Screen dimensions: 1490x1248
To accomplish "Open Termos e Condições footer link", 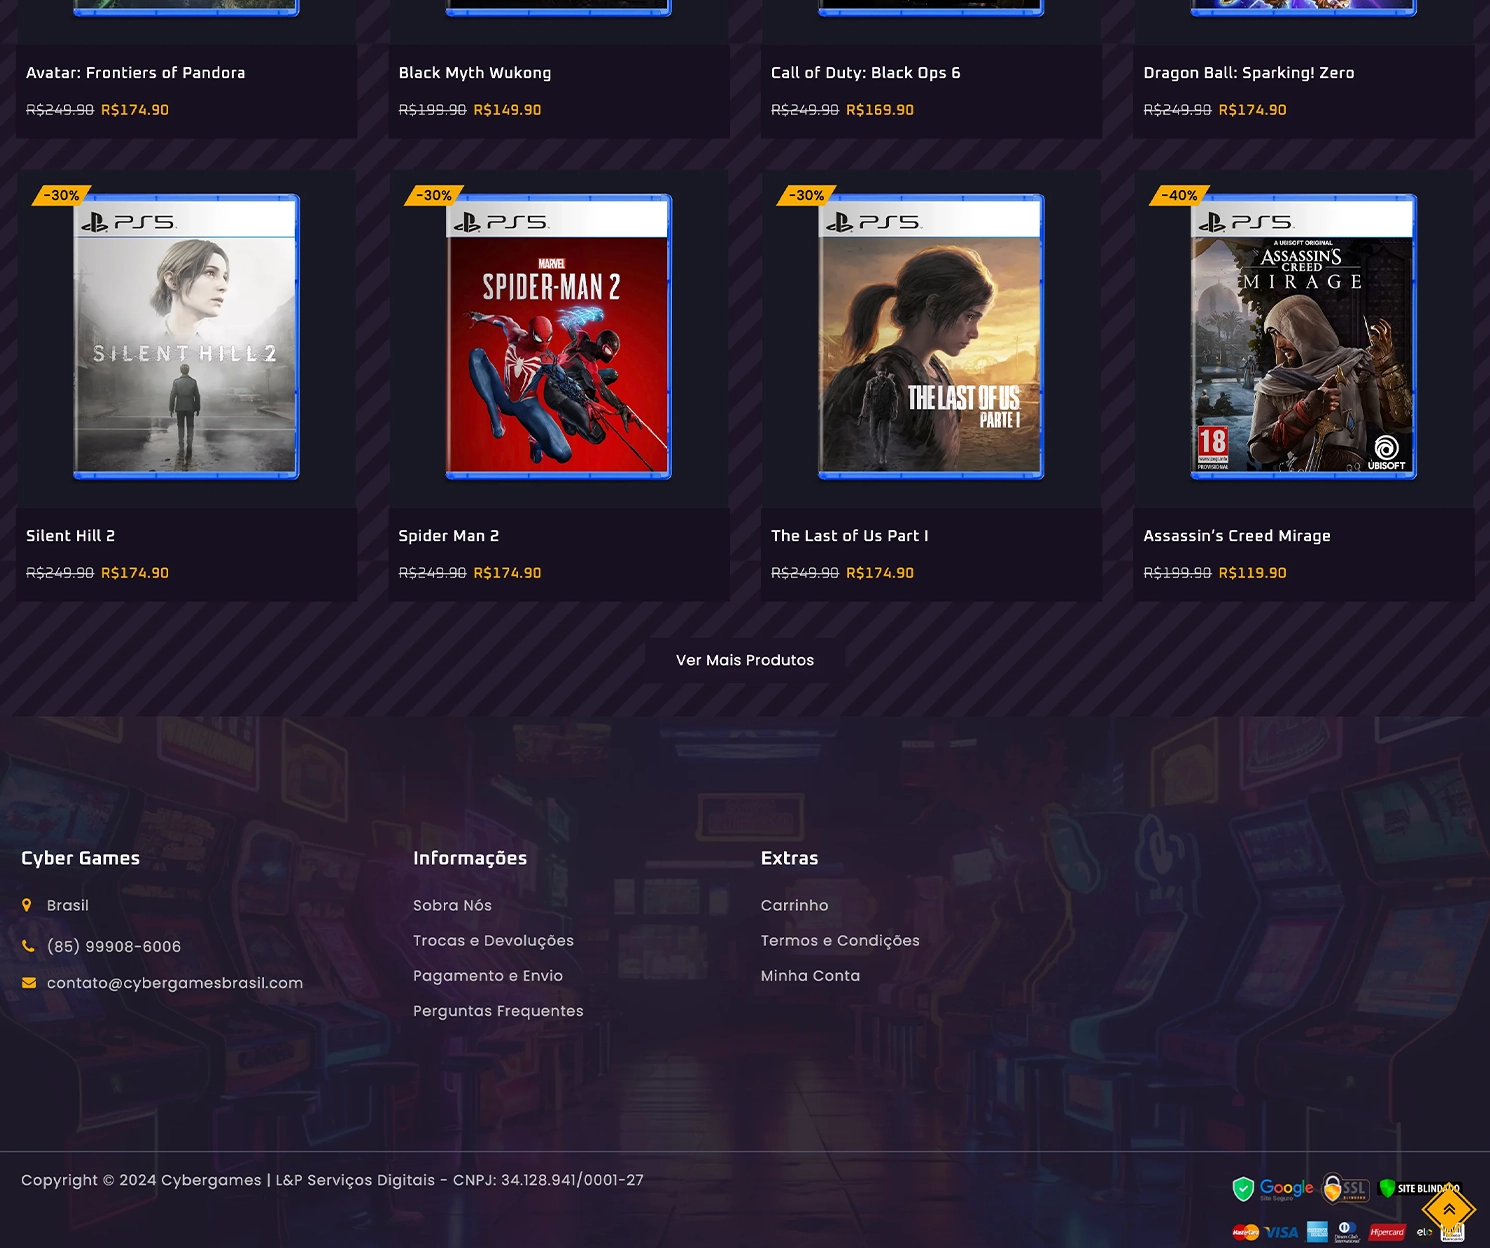I will click(840, 940).
